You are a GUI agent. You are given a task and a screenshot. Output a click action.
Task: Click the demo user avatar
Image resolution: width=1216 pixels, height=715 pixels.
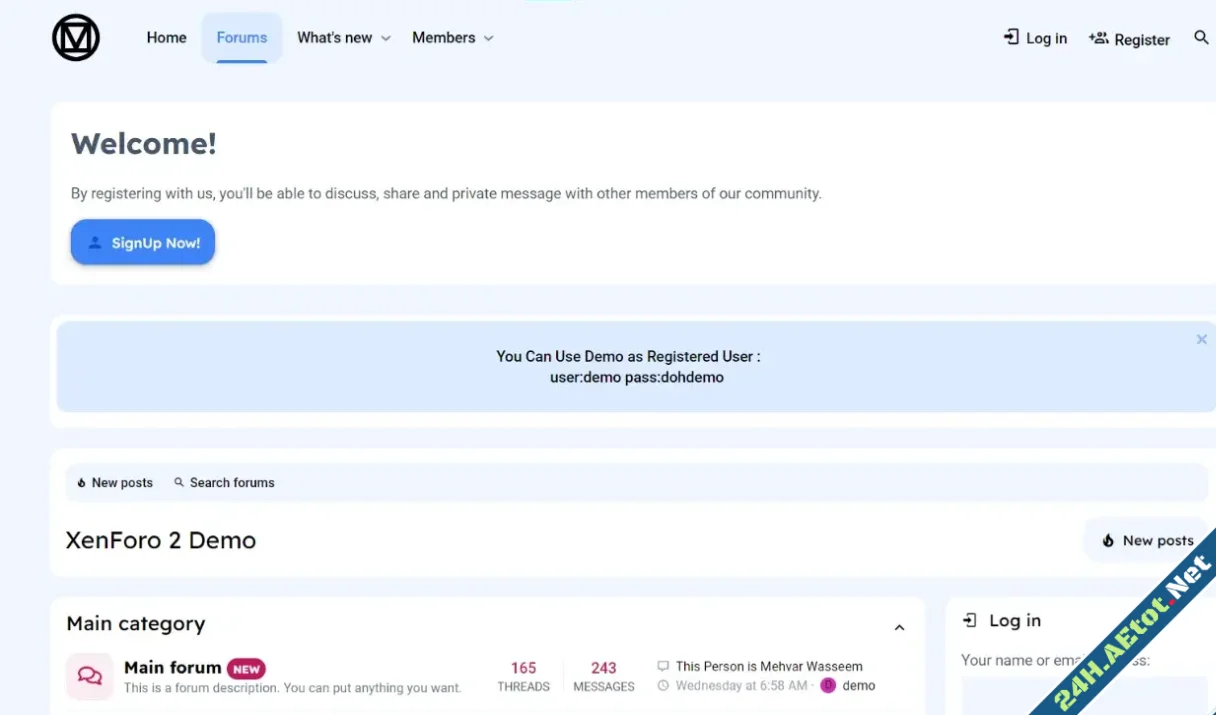[828, 686]
